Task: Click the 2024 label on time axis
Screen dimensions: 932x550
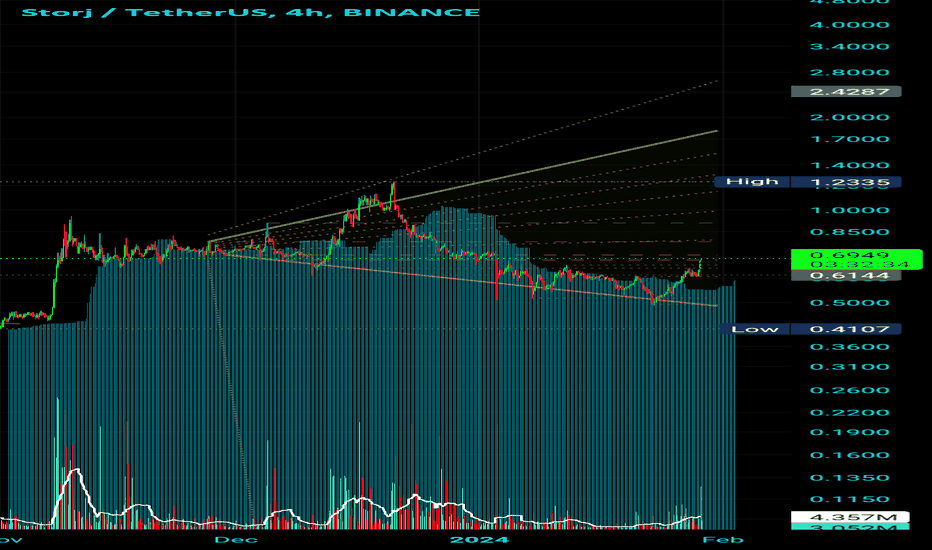Action: point(480,540)
